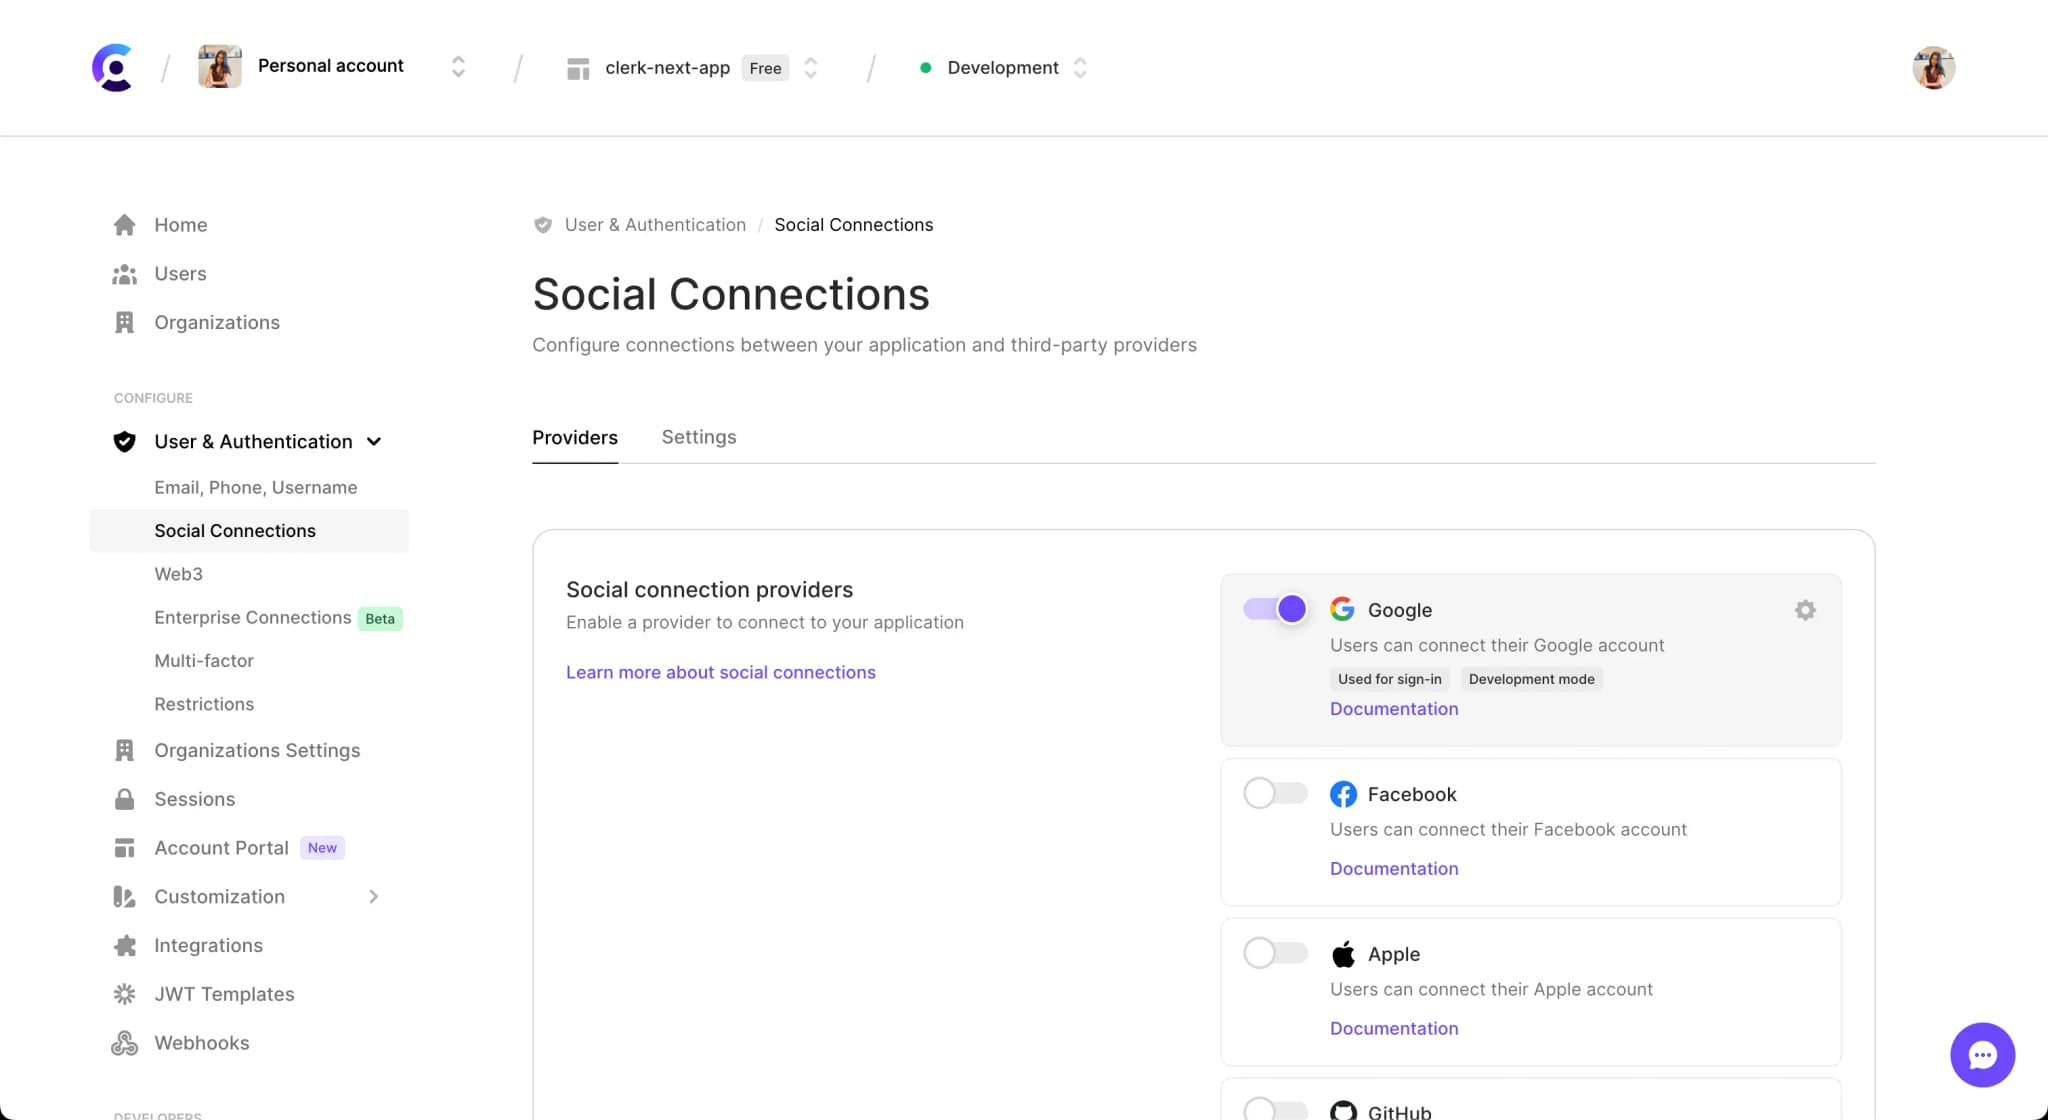The image size is (2048, 1120).
Task: Click the user profile avatar top right
Action: [x=1932, y=66]
